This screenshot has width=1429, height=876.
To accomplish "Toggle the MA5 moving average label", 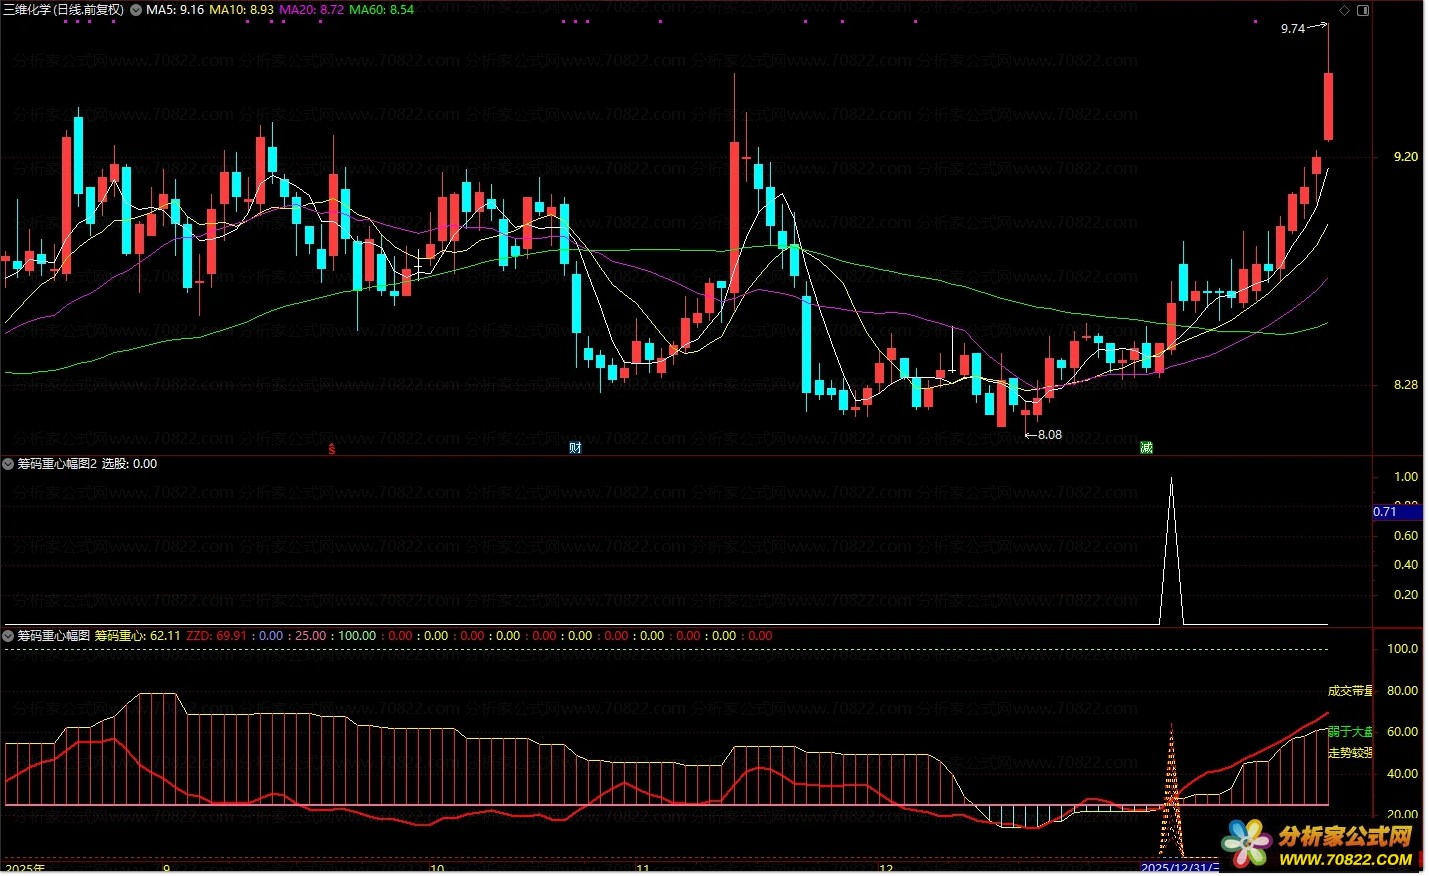I will point(175,10).
